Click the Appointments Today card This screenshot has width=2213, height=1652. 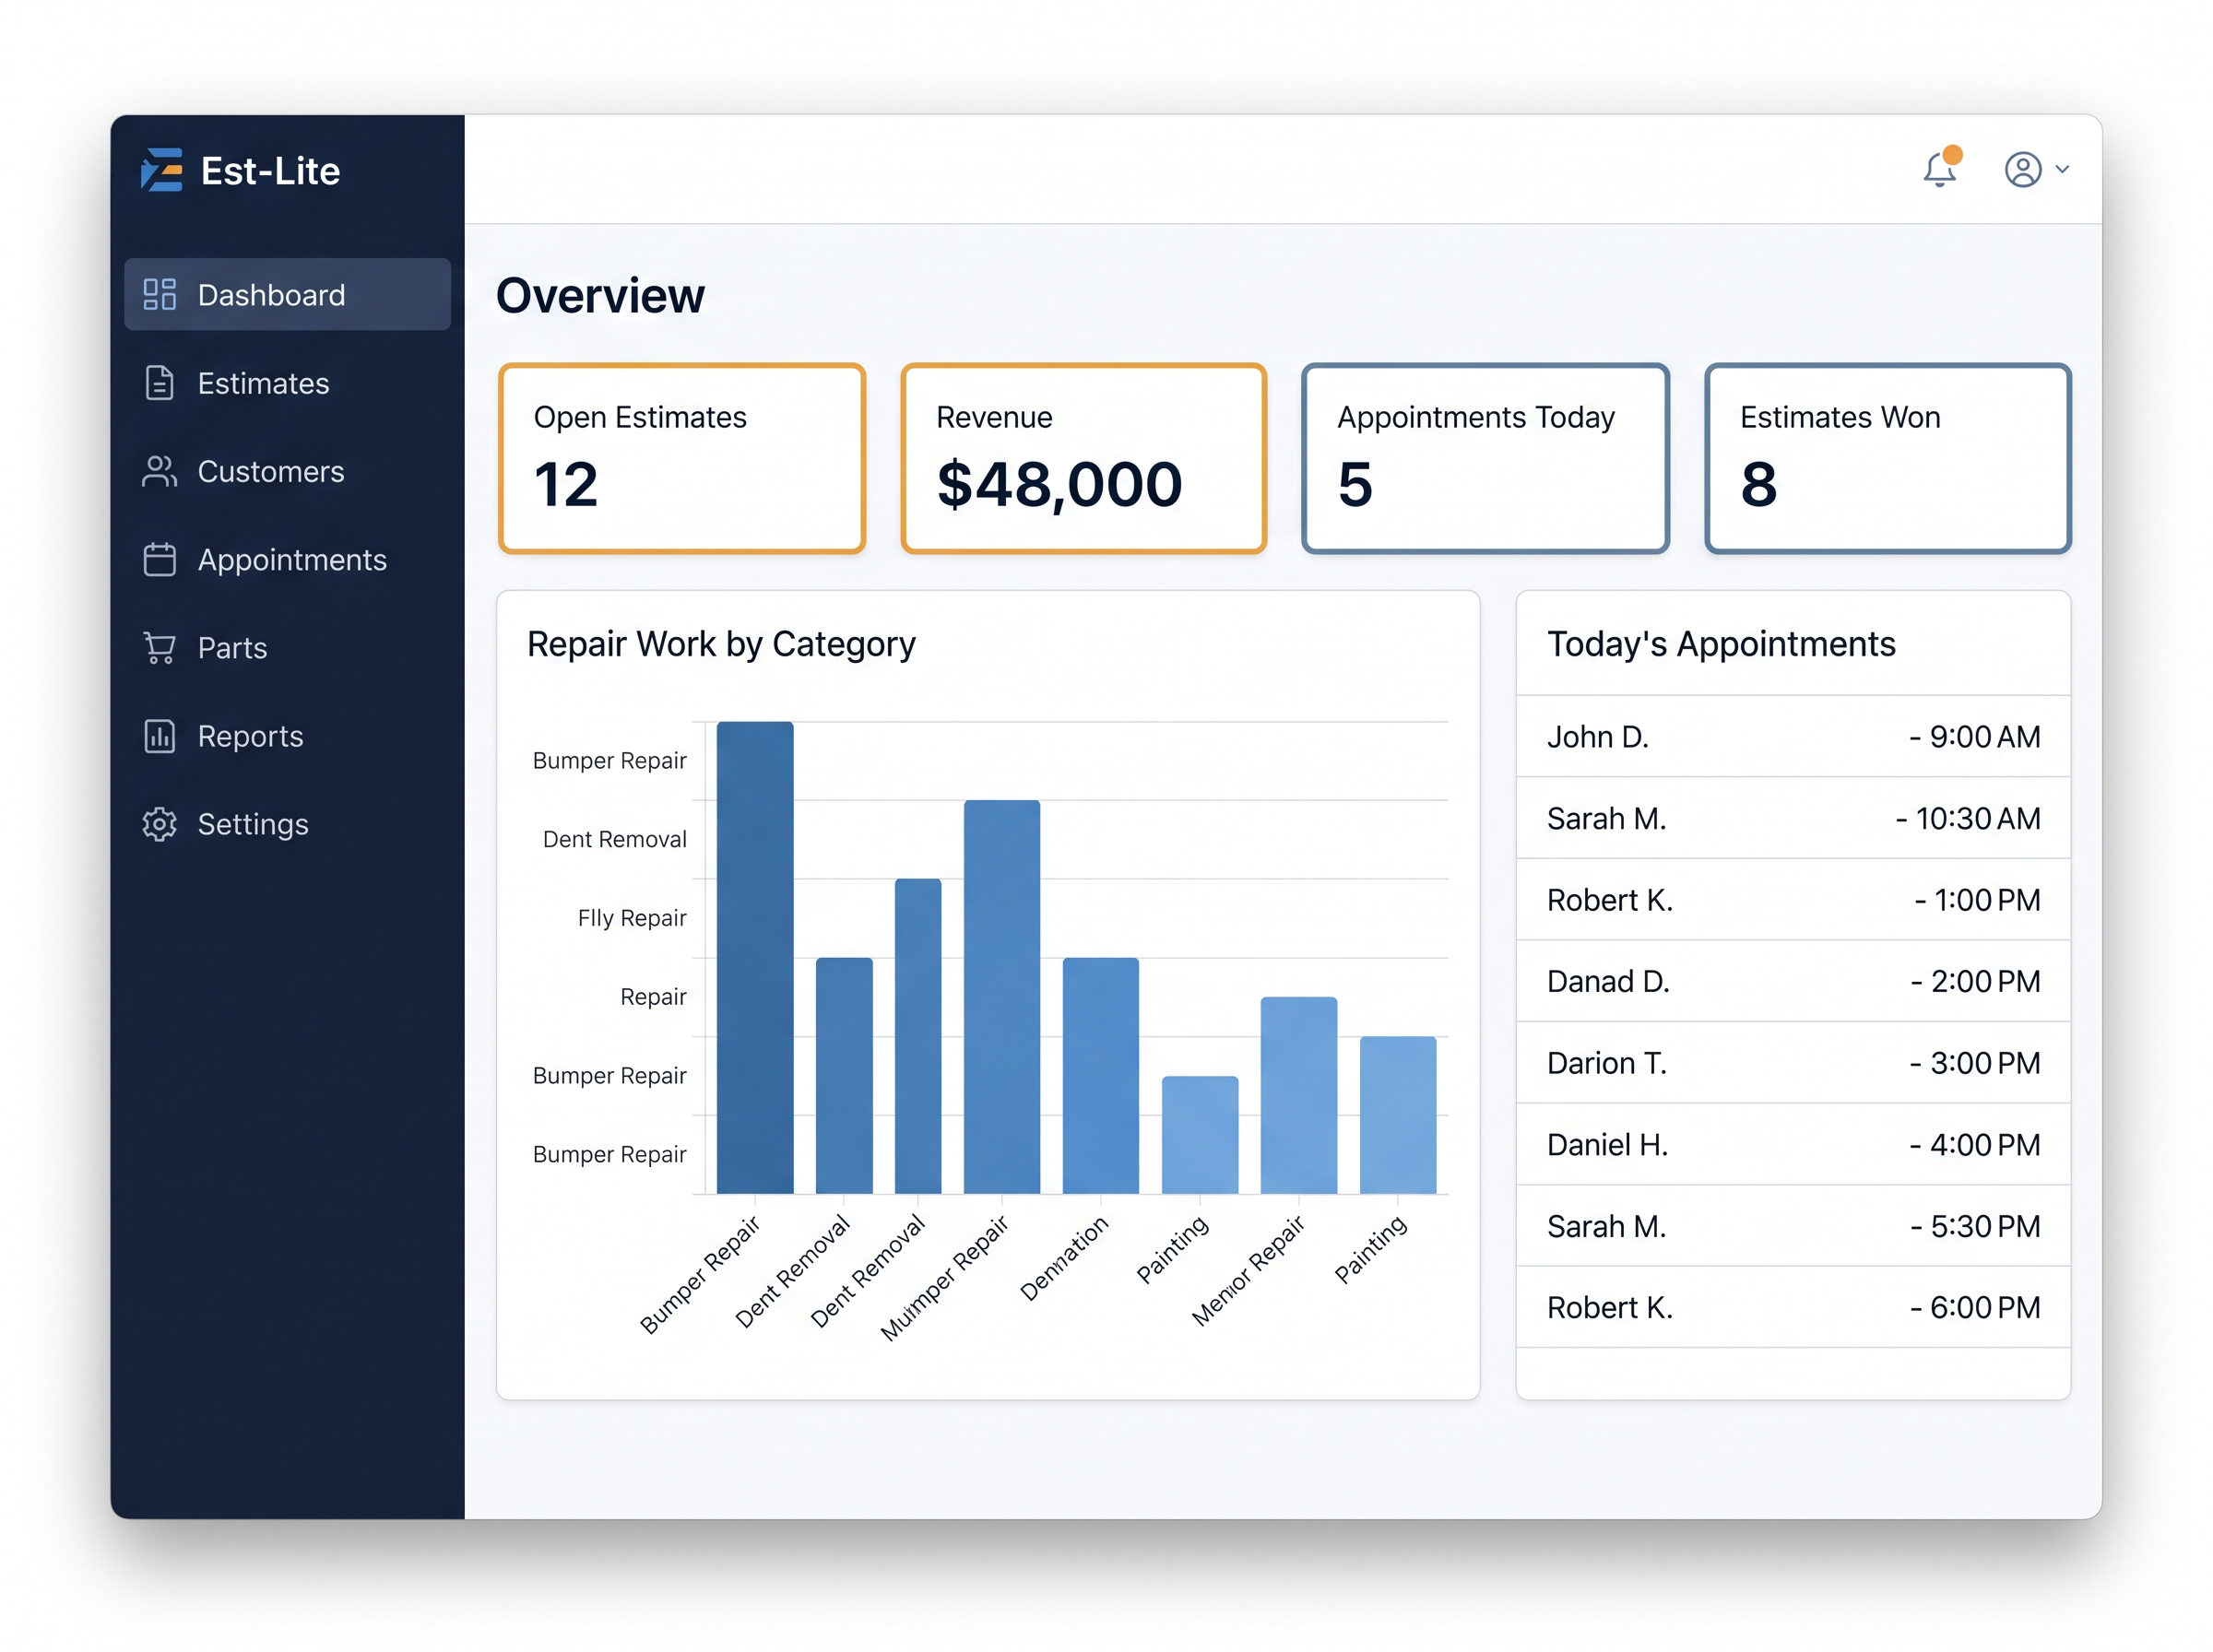pyautogui.click(x=1486, y=458)
